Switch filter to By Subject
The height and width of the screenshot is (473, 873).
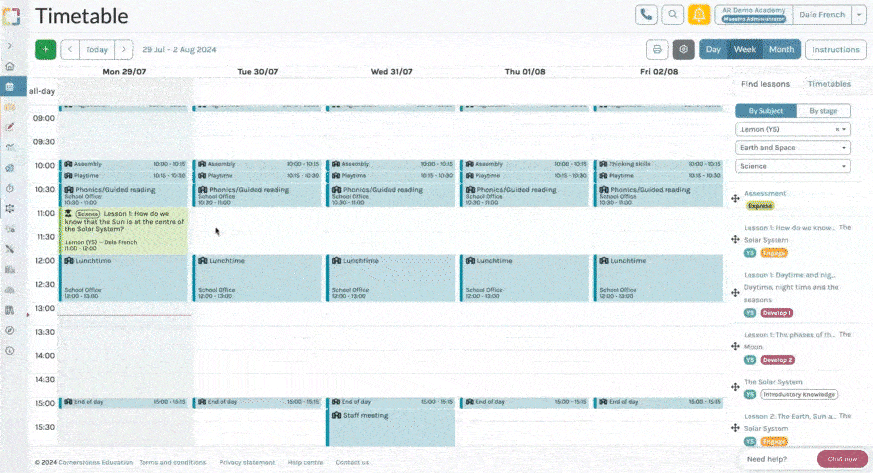coord(766,111)
